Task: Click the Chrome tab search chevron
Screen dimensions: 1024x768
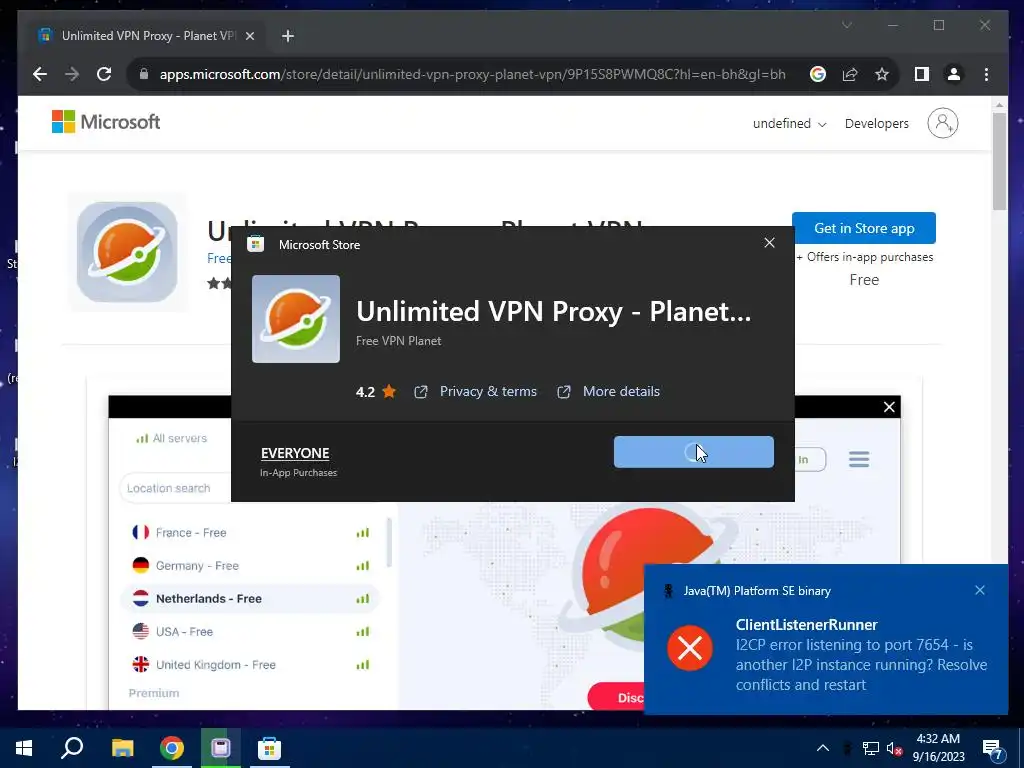Action: [x=846, y=25]
